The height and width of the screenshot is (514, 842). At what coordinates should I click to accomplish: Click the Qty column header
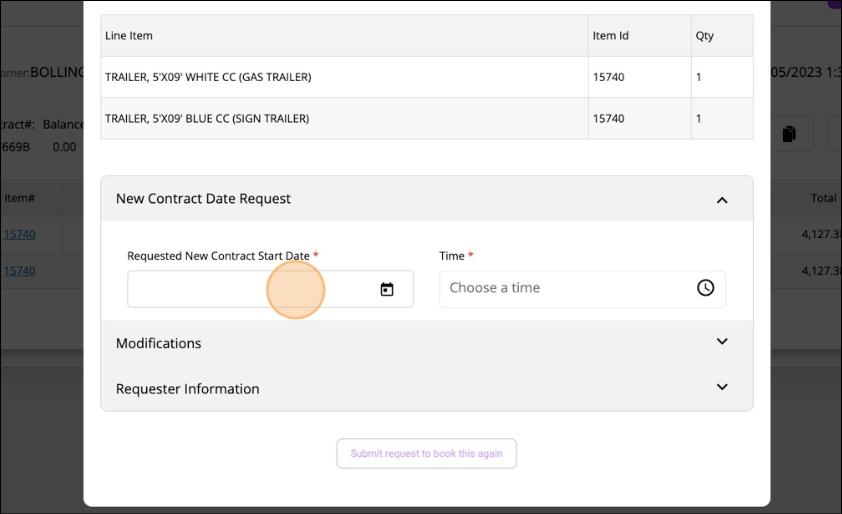coord(705,36)
